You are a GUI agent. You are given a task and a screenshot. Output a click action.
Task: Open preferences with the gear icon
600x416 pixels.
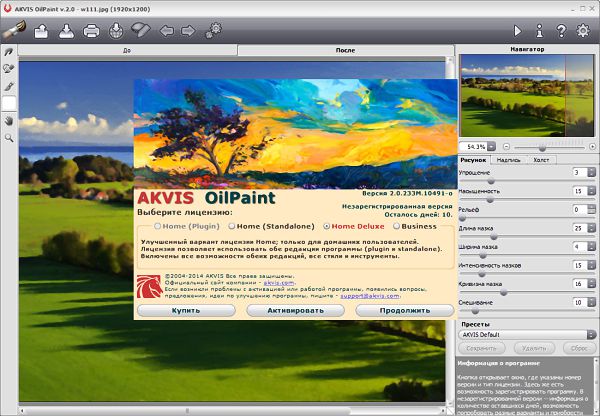[x=583, y=30]
